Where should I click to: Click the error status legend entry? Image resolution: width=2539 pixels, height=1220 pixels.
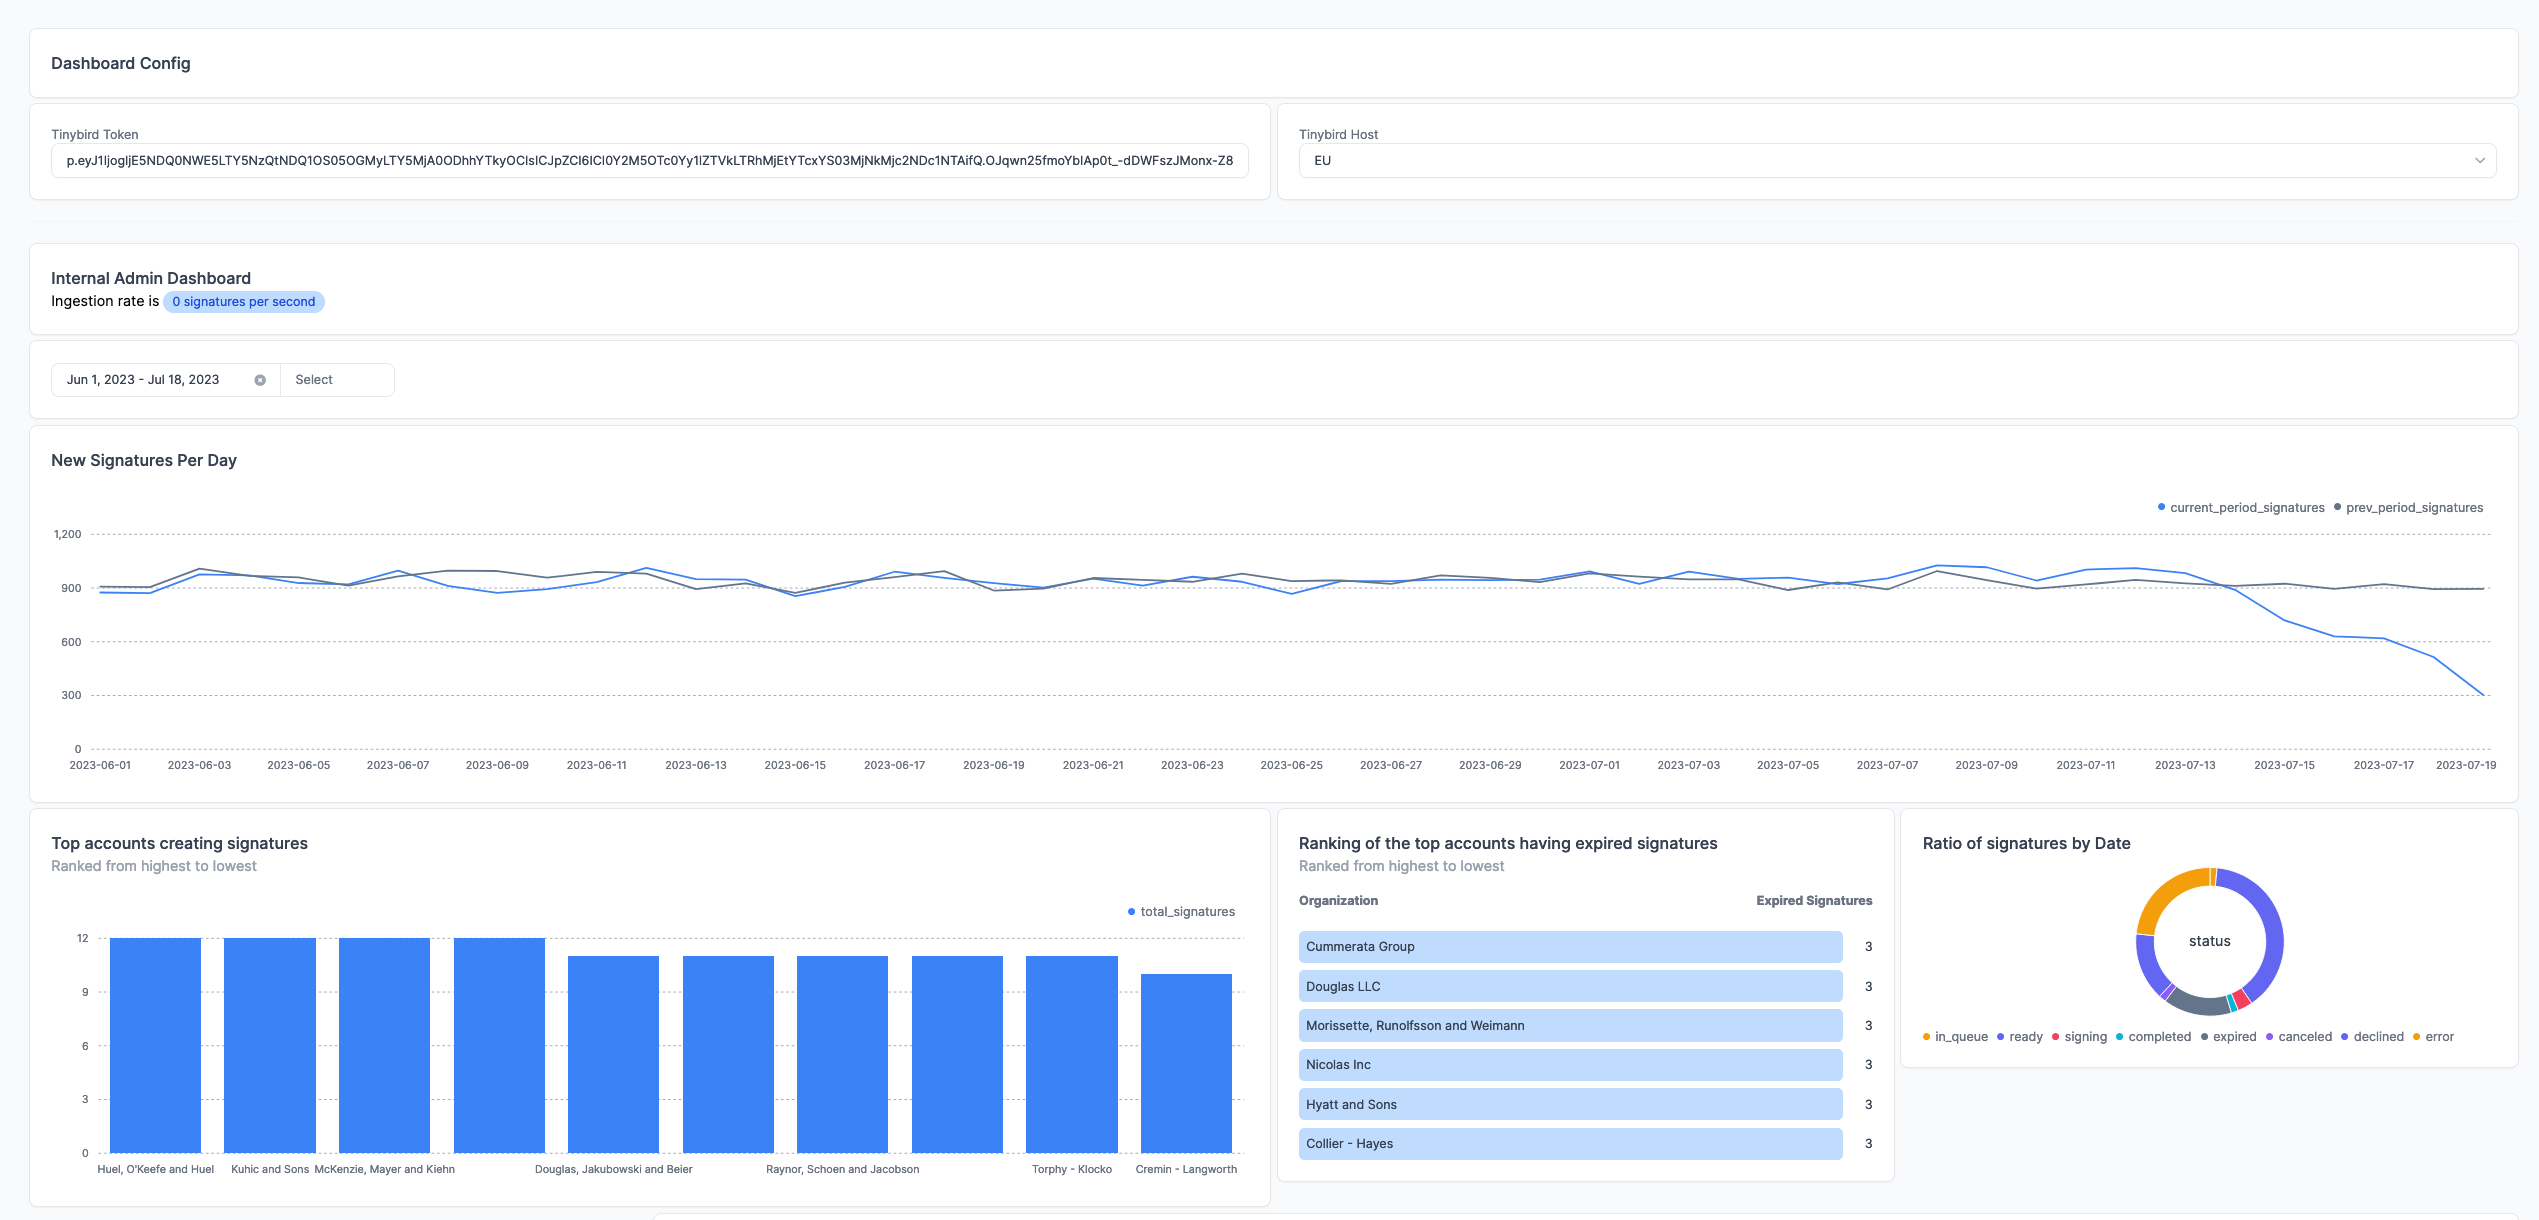(2438, 1037)
